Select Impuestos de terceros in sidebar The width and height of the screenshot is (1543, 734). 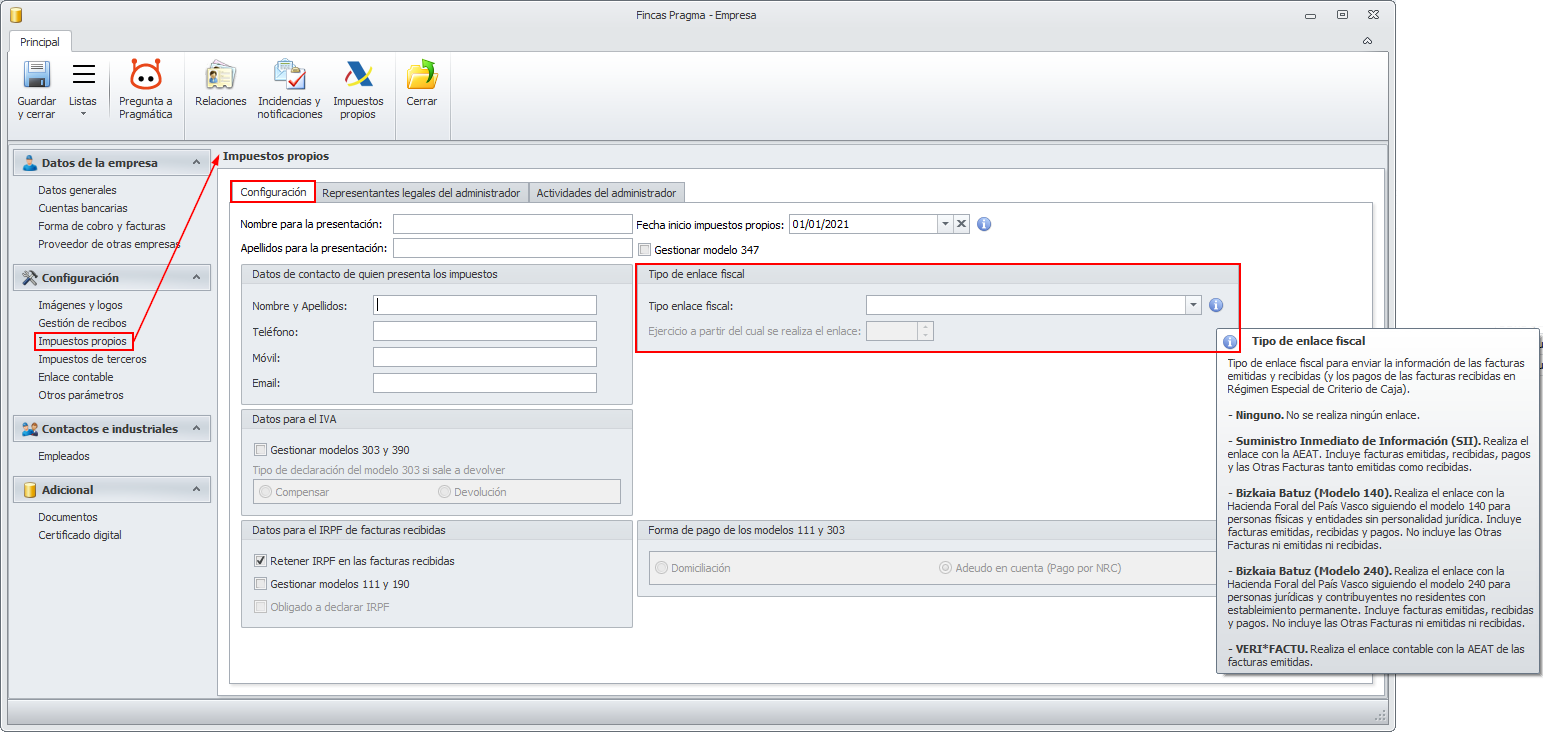point(92,359)
